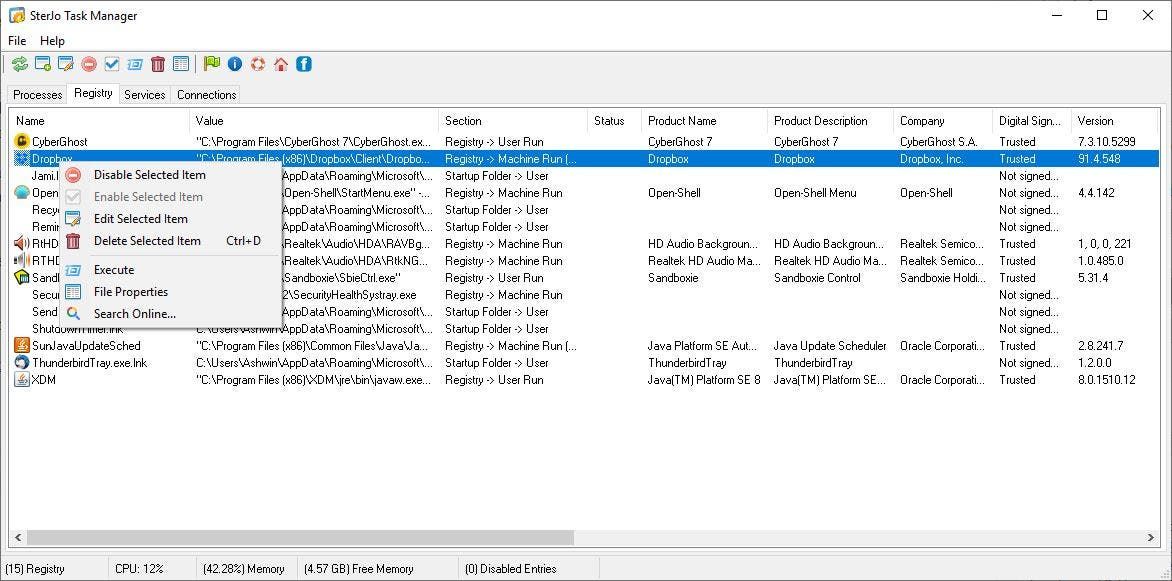The height and width of the screenshot is (581, 1172).
Task: Click the (0) Disabled Entries status text
Action: 511,569
